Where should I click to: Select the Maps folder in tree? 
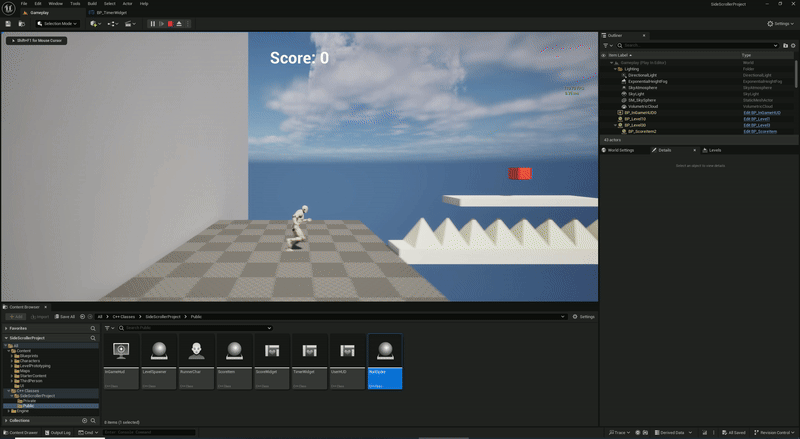(24, 371)
